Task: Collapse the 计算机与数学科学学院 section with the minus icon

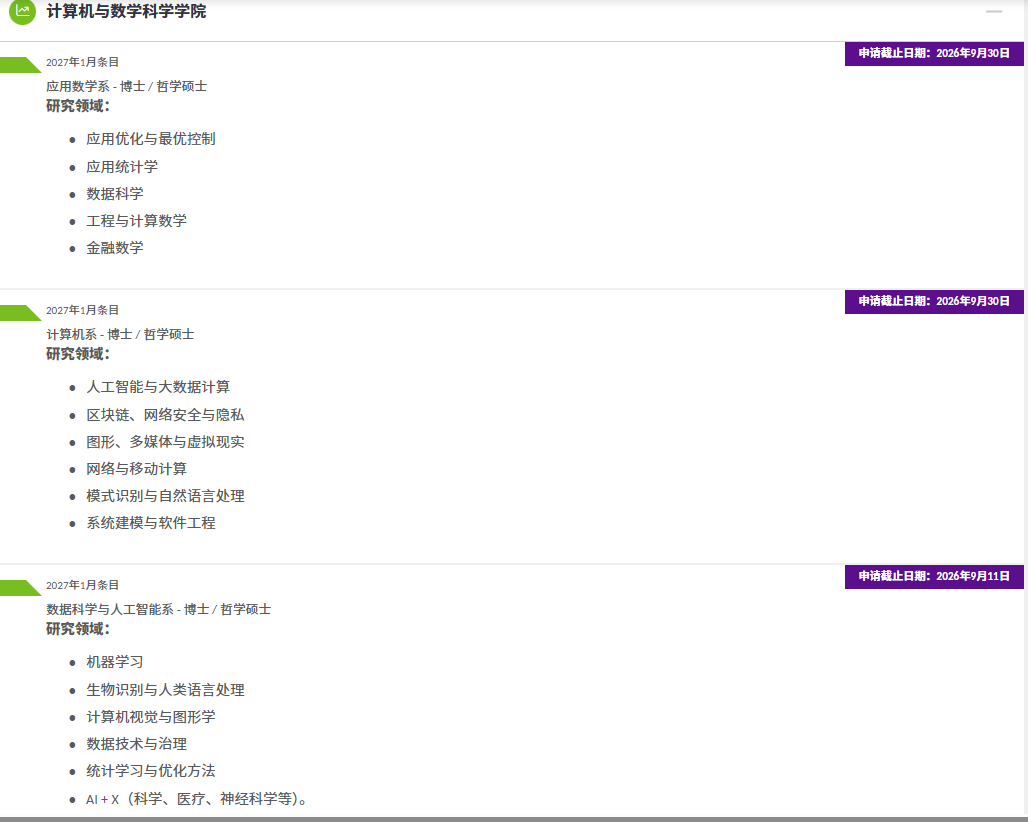Action: pyautogui.click(x=994, y=11)
